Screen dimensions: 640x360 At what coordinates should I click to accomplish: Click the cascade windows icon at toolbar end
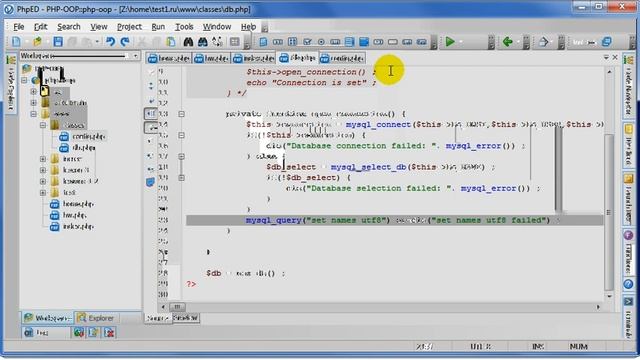[x=607, y=42]
